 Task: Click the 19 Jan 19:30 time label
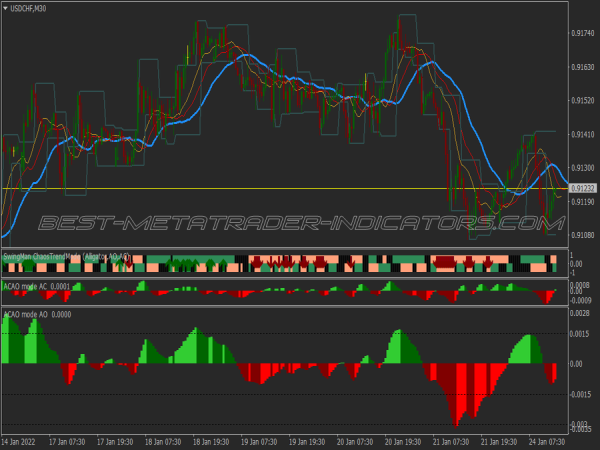(307, 442)
